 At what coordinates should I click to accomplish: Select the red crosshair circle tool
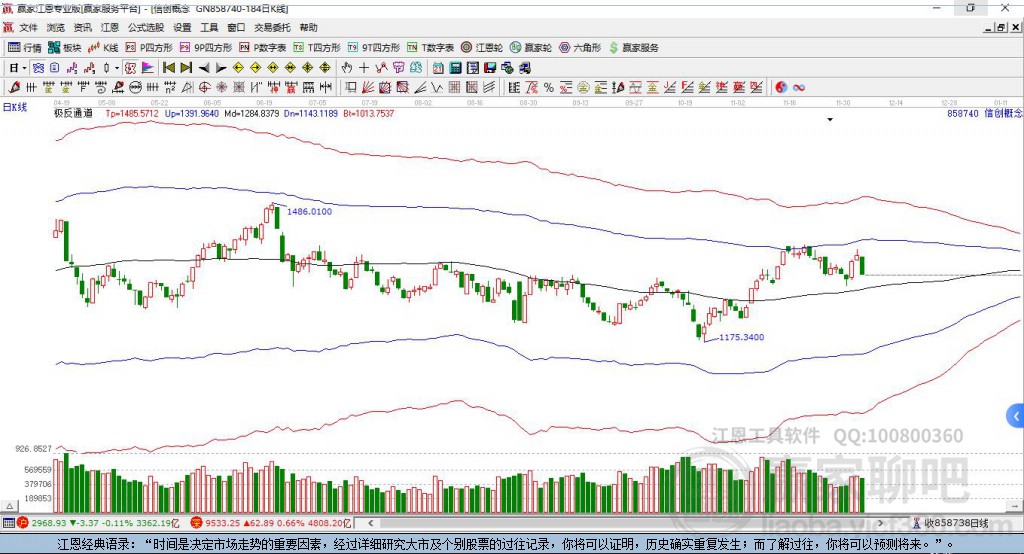click(x=204, y=88)
